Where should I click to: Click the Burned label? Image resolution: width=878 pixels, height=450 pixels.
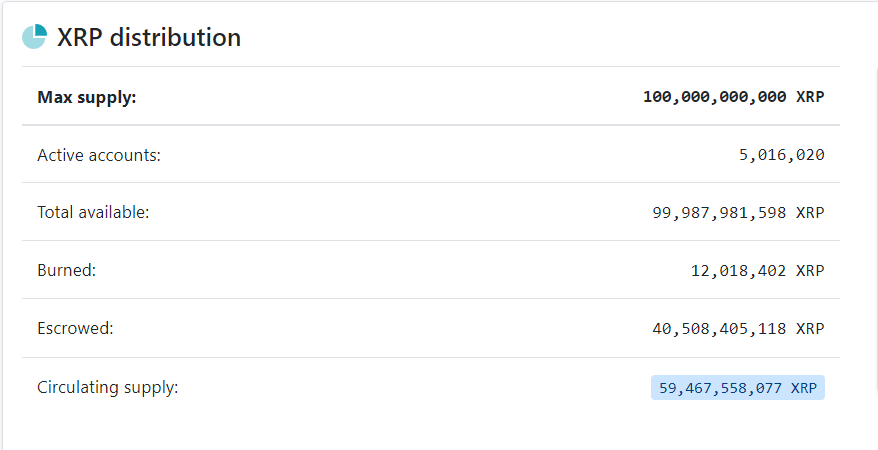67,270
